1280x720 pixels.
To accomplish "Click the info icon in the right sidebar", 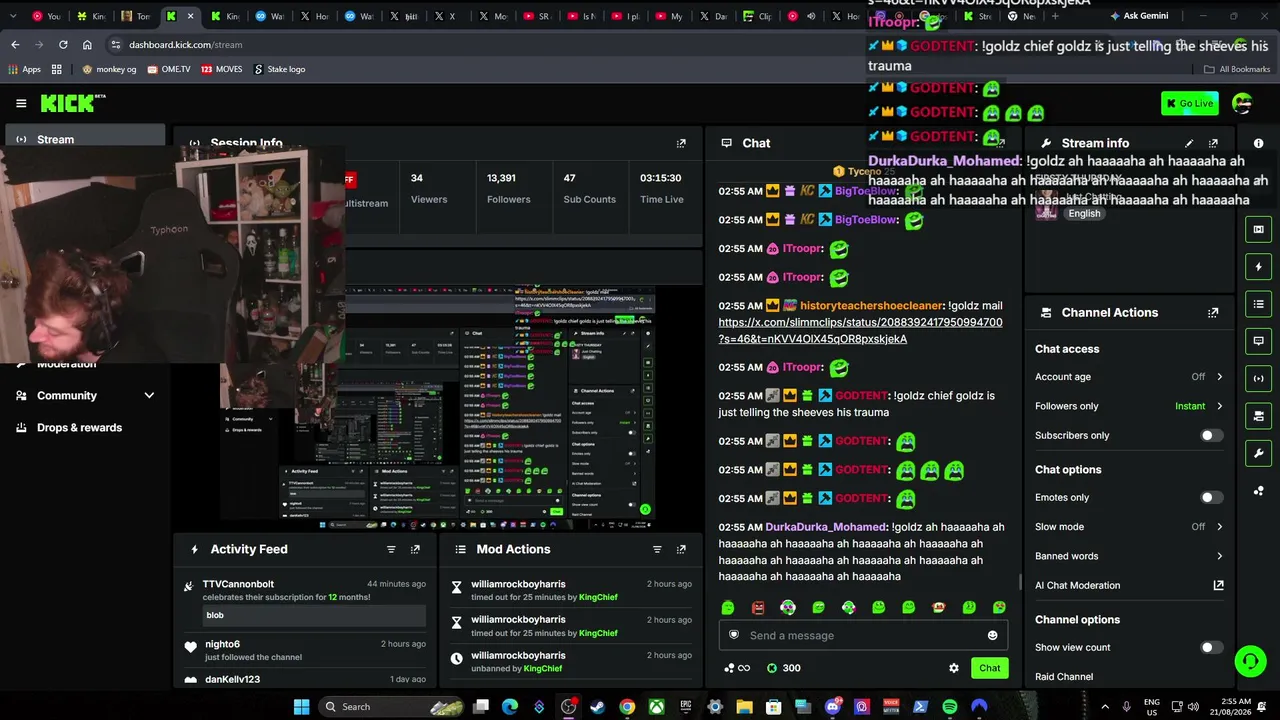I will tap(1259, 143).
